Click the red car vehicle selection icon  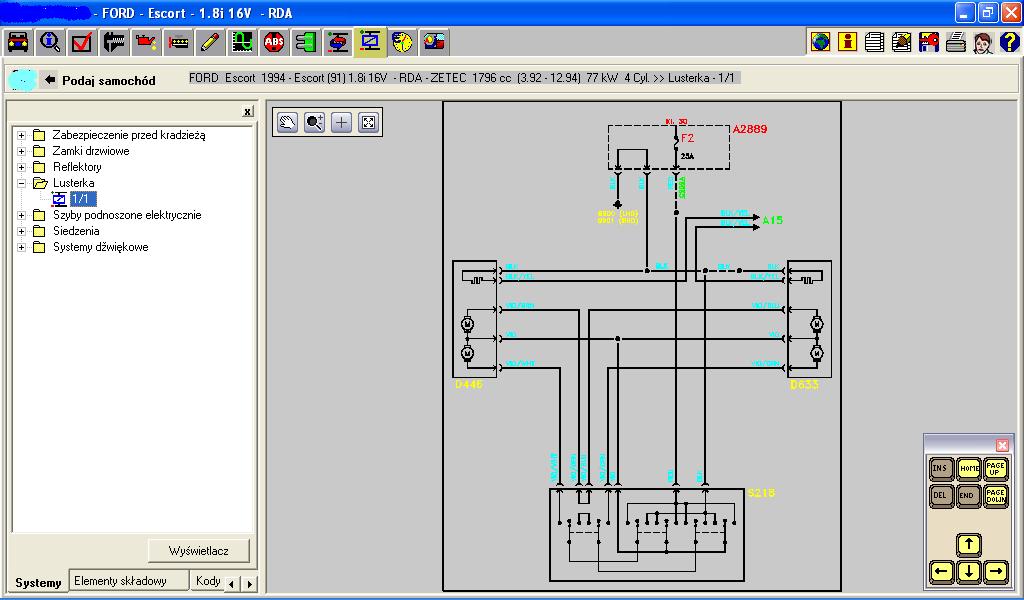pos(18,42)
